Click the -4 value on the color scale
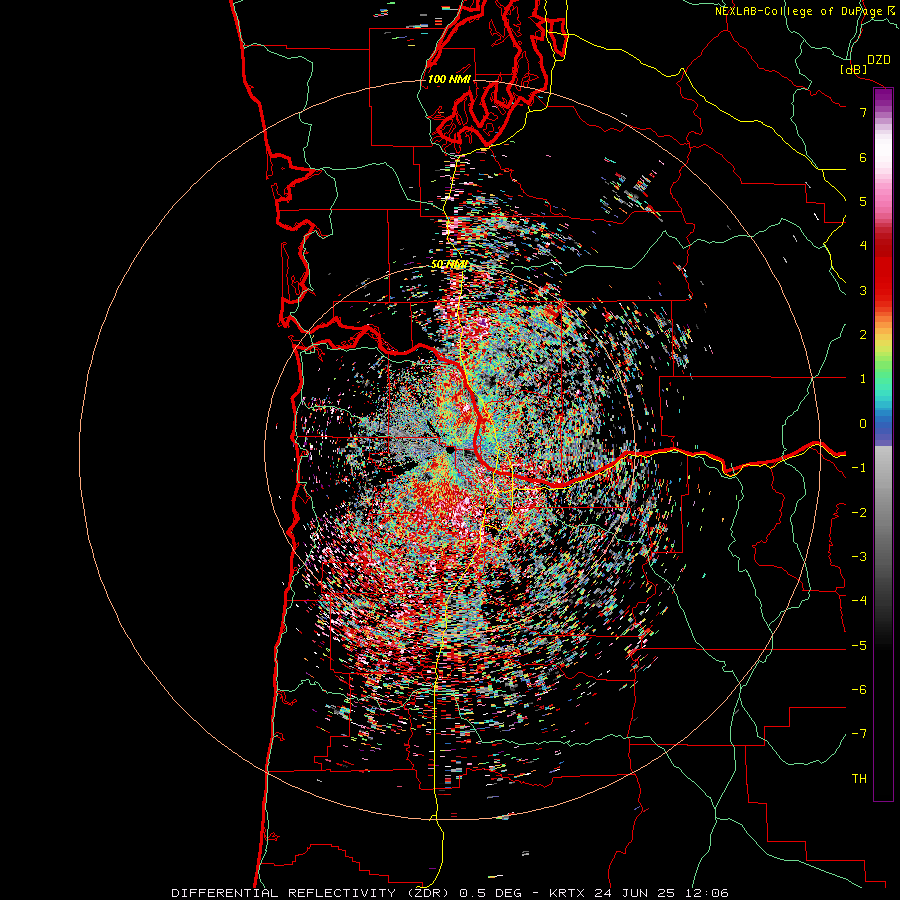The height and width of the screenshot is (900, 900). pos(859,600)
